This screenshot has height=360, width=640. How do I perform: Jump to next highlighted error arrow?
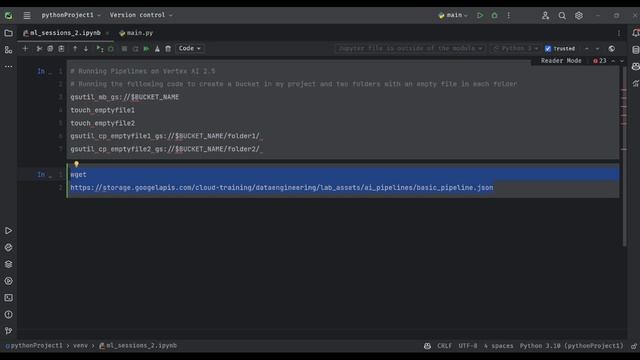click(x=622, y=61)
